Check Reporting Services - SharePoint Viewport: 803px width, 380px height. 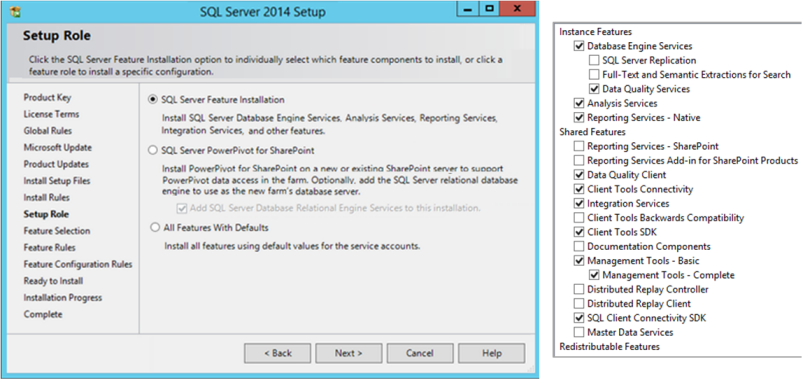[579, 146]
